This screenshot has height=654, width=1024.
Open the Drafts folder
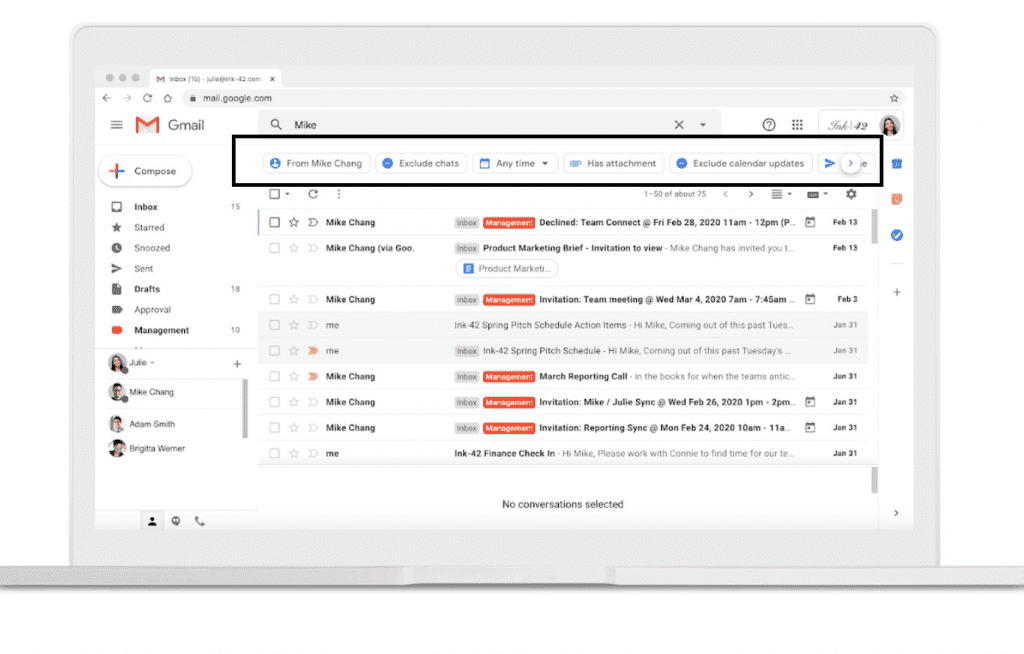(147, 289)
